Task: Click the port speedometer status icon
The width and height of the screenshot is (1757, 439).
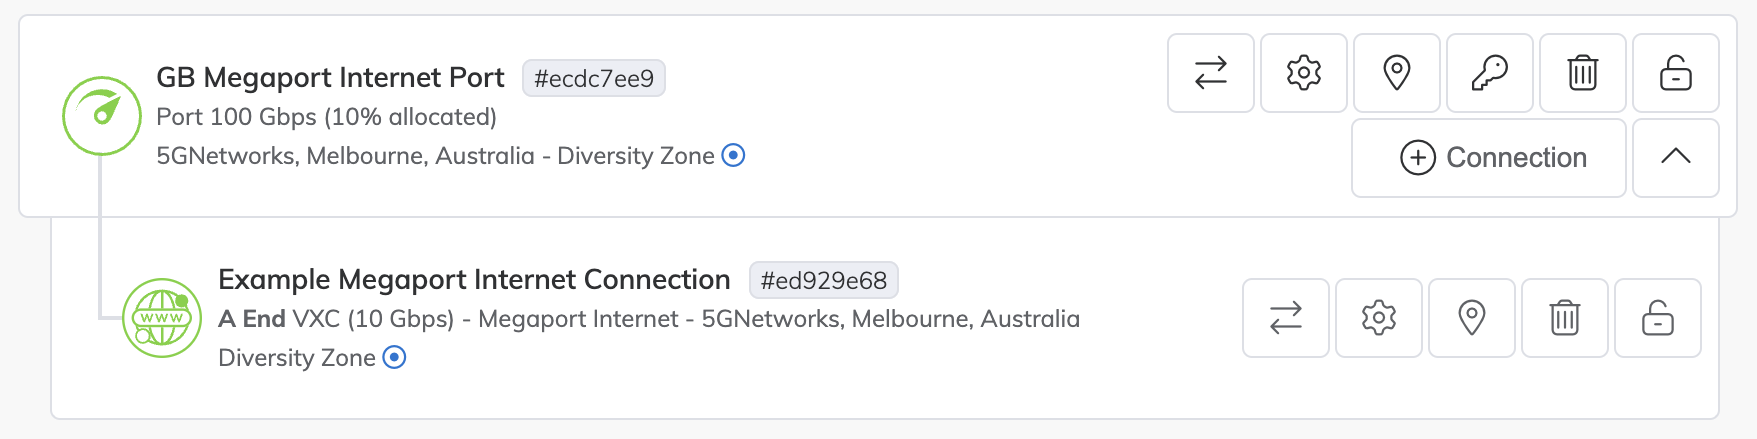Action: pyautogui.click(x=102, y=116)
